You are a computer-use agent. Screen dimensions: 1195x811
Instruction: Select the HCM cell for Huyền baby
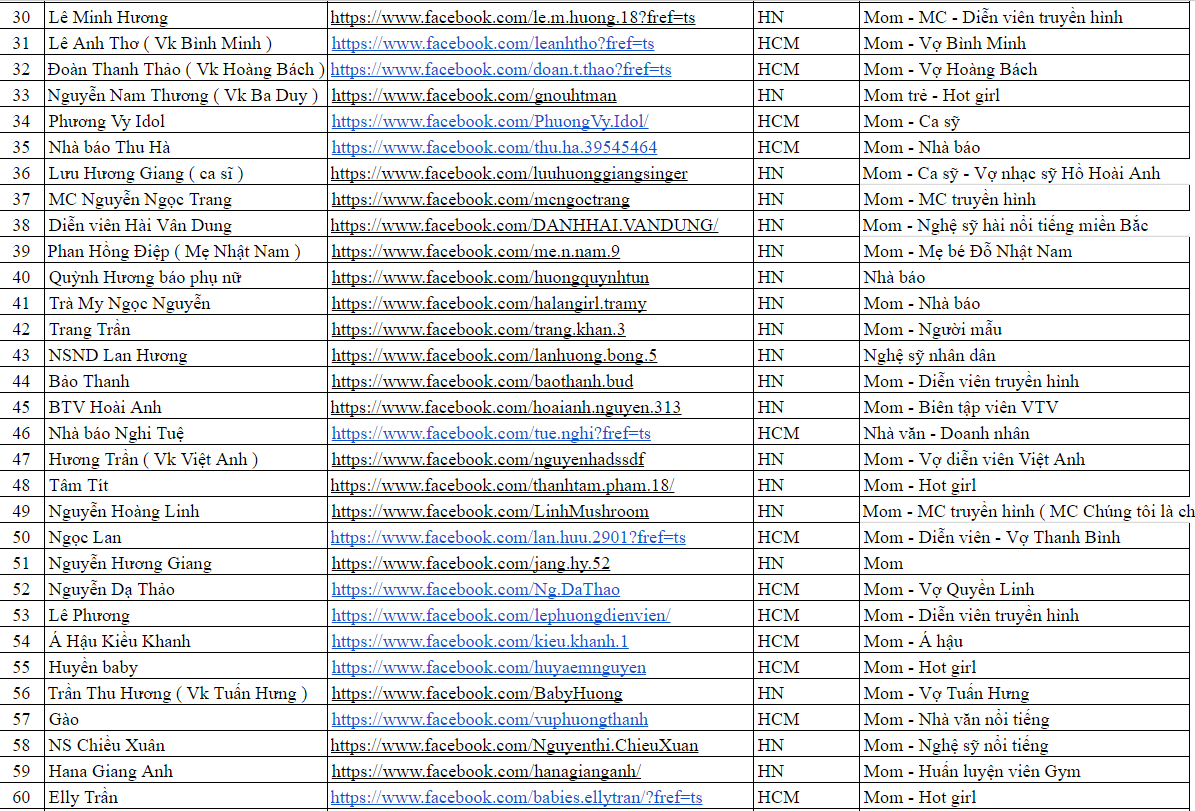pos(778,667)
